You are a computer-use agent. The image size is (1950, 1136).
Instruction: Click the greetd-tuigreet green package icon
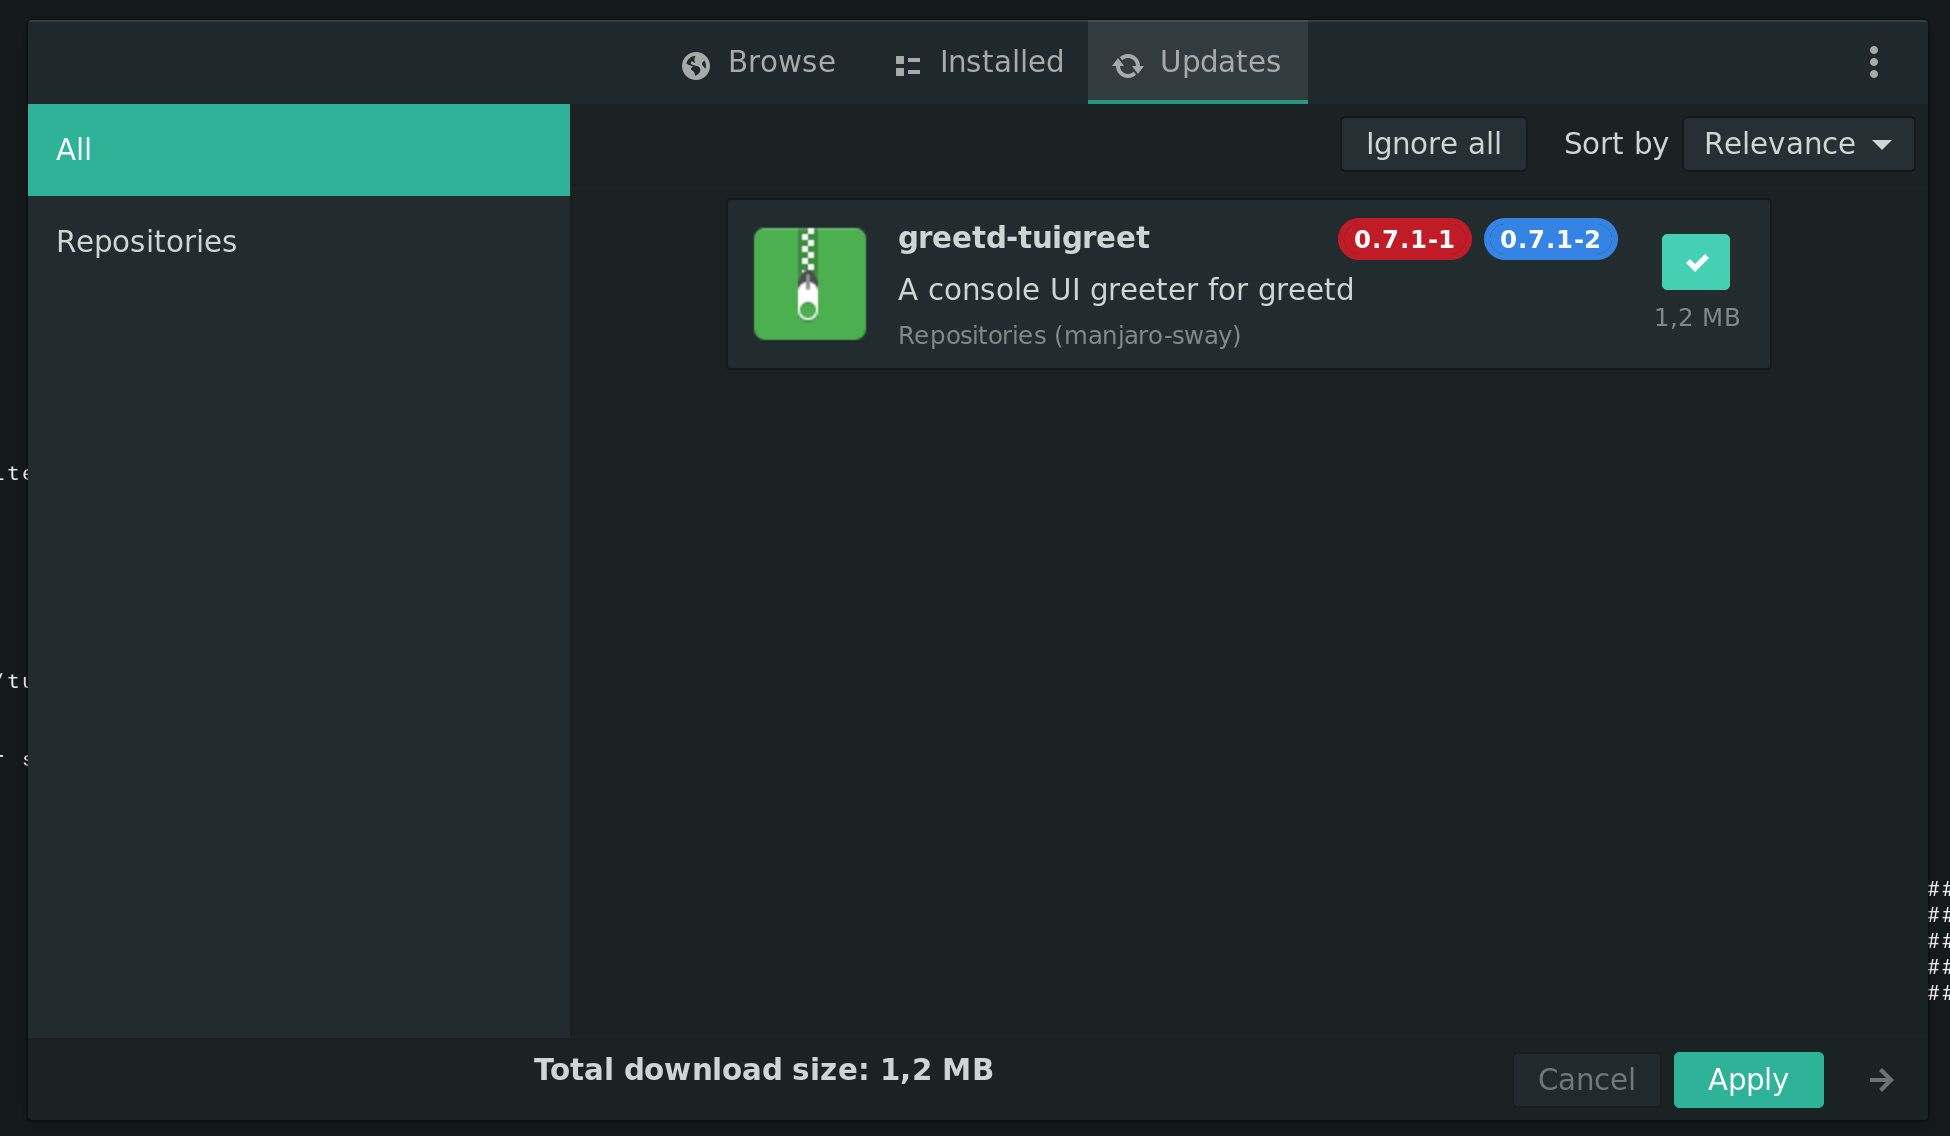[x=810, y=284]
